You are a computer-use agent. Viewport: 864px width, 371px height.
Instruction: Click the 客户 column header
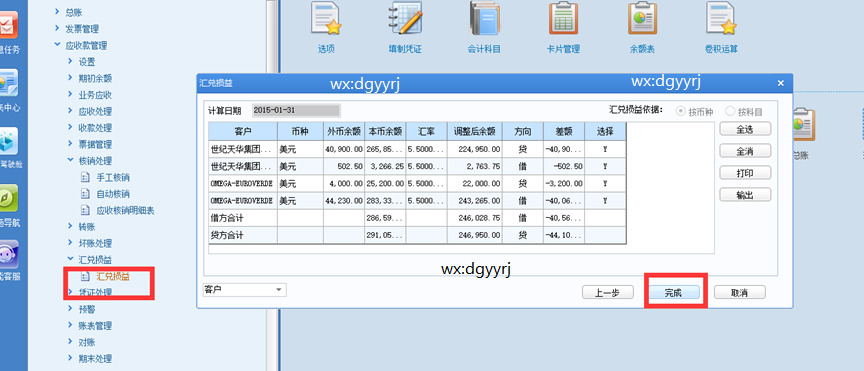tap(242, 131)
